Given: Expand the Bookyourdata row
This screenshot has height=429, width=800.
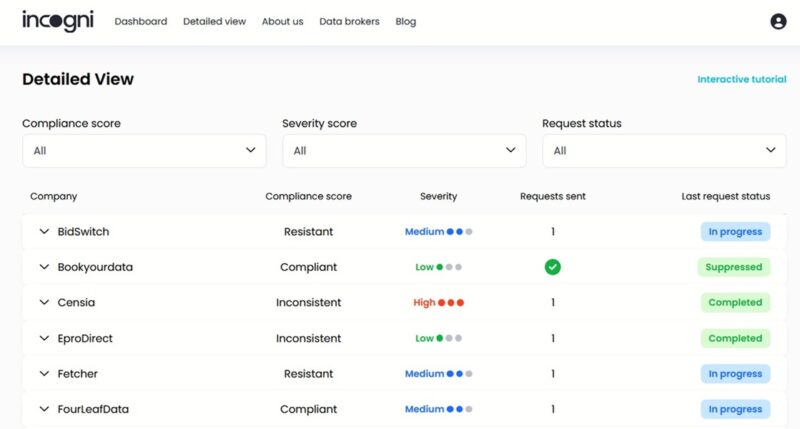Looking at the screenshot, I should pyautogui.click(x=44, y=267).
